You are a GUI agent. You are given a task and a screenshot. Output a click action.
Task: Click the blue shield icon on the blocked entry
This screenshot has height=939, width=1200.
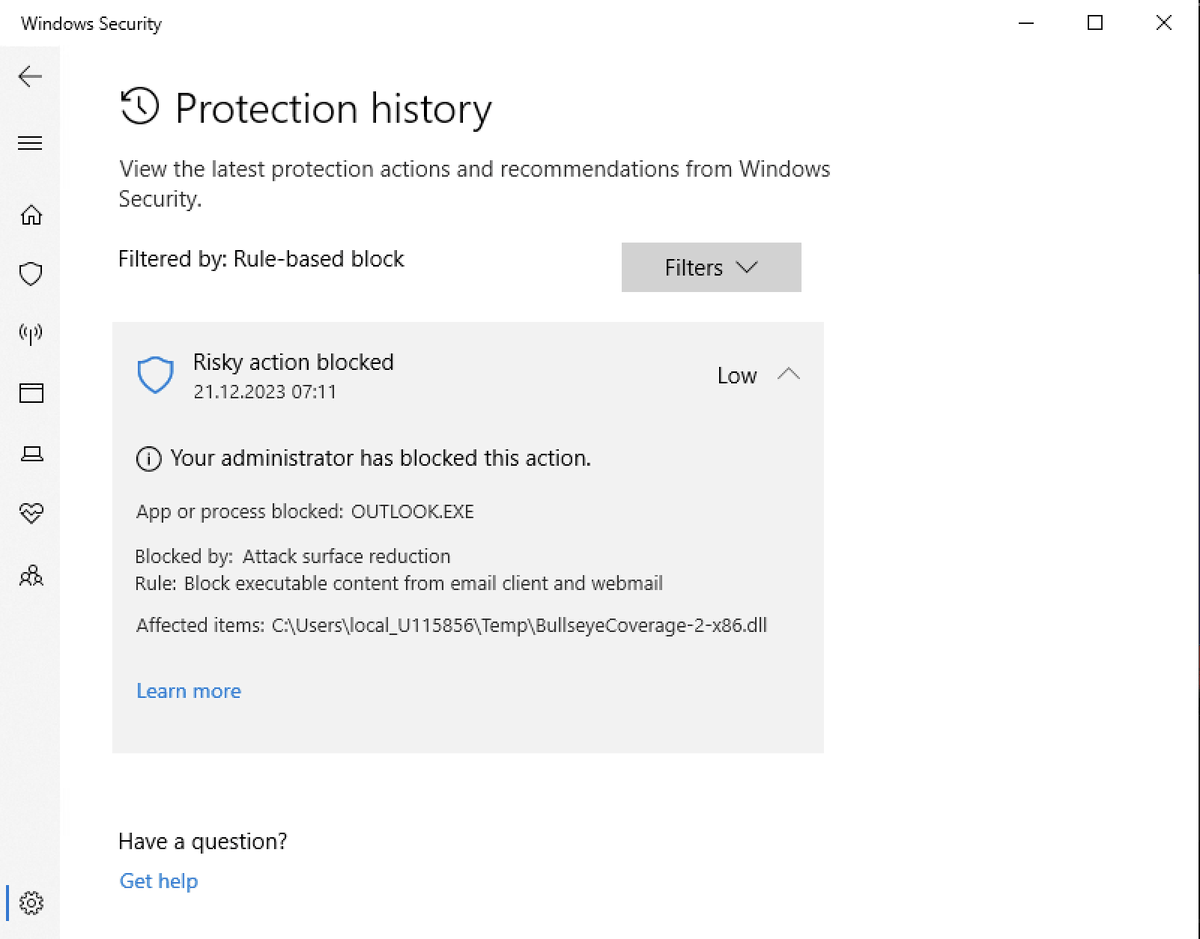(x=155, y=375)
